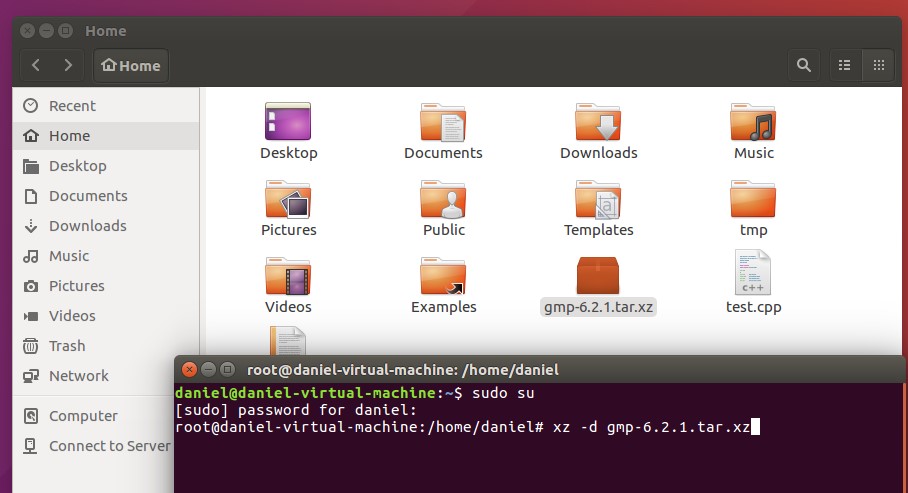Switch to icon grid view
This screenshot has height=493, width=908.
(879, 65)
